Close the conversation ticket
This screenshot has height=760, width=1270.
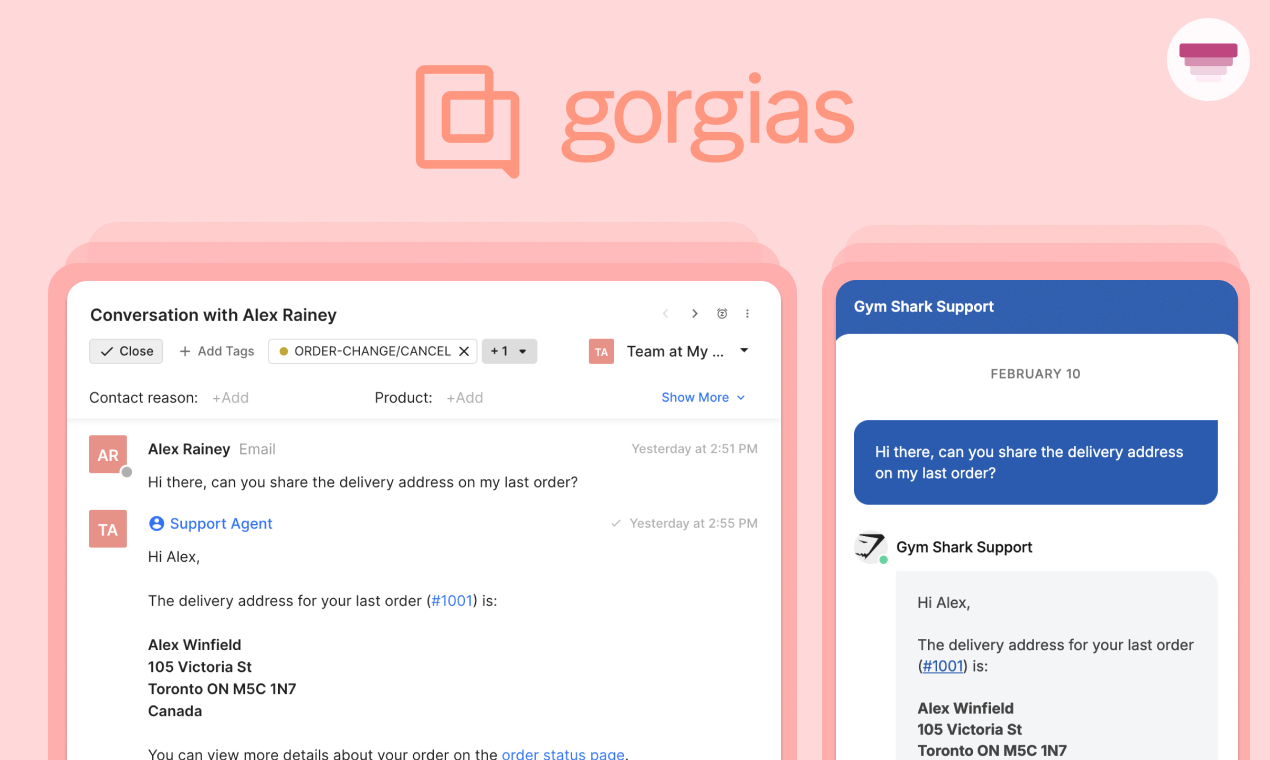coord(126,351)
